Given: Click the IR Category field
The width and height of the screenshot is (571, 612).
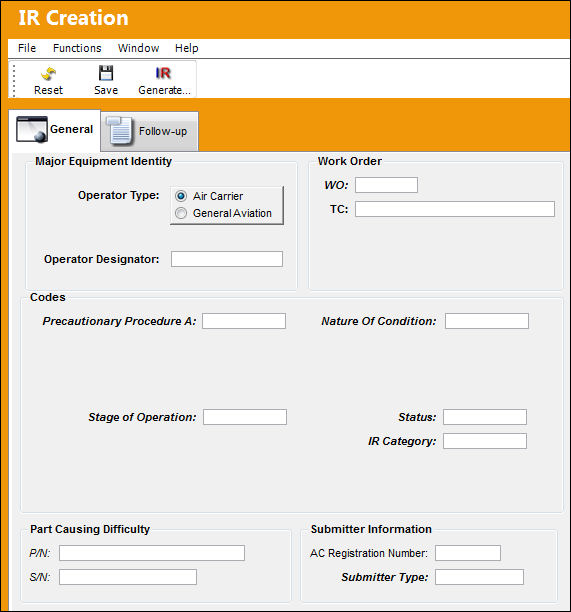Looking at the screenshot, I should coord(485,441).
